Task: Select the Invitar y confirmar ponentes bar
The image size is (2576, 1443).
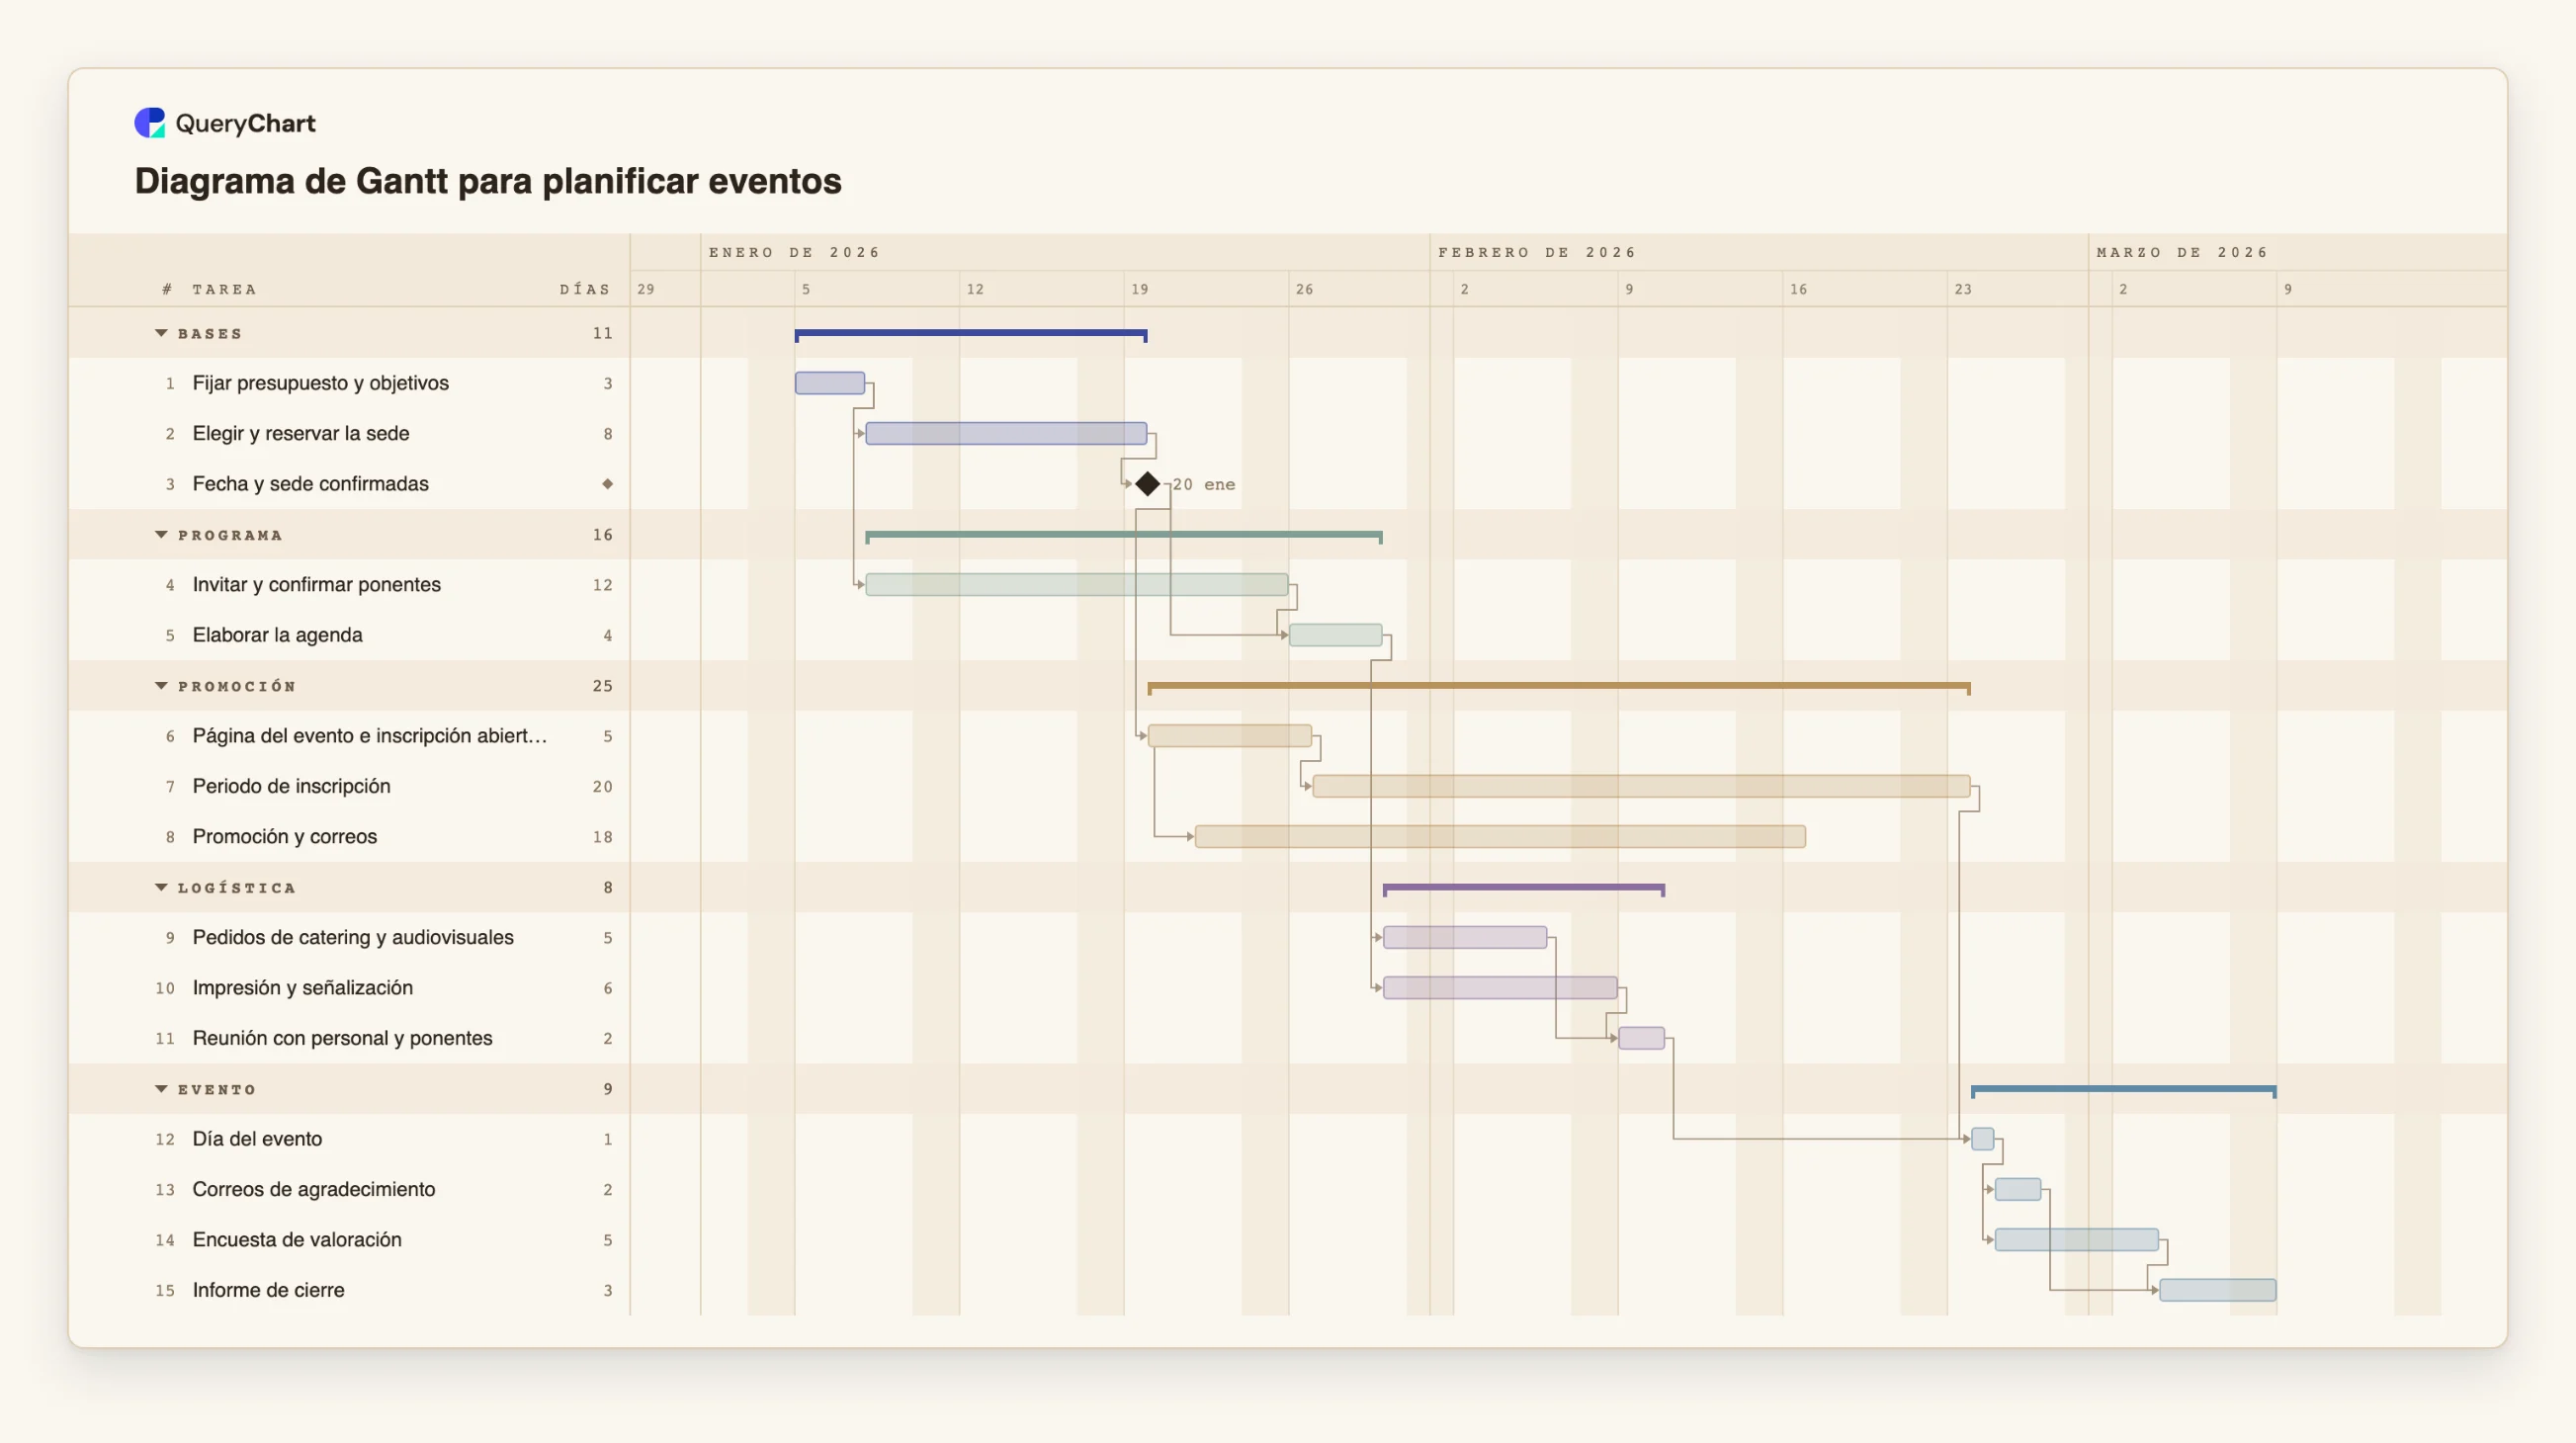Action: pos(1077,585)
